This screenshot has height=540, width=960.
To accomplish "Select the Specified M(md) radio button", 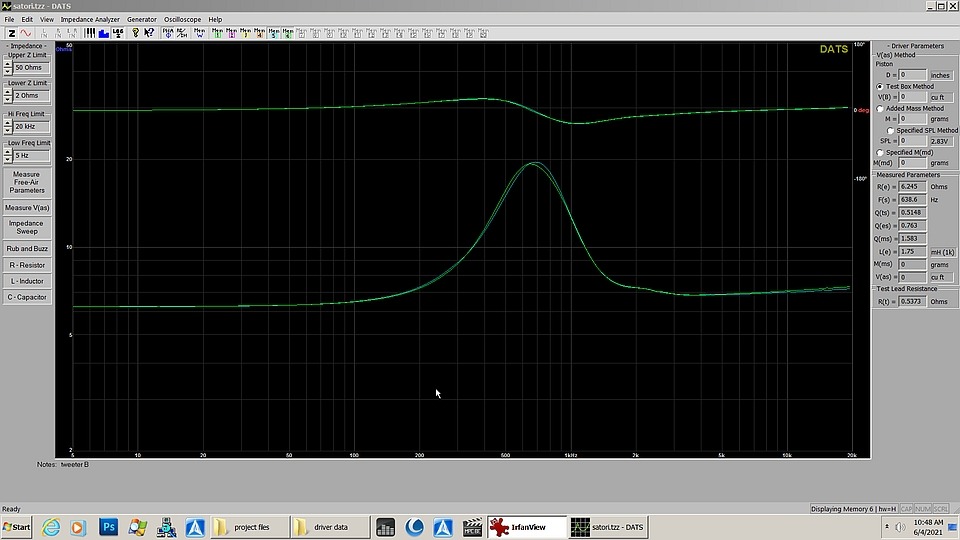I will click(x=880, y=152).
